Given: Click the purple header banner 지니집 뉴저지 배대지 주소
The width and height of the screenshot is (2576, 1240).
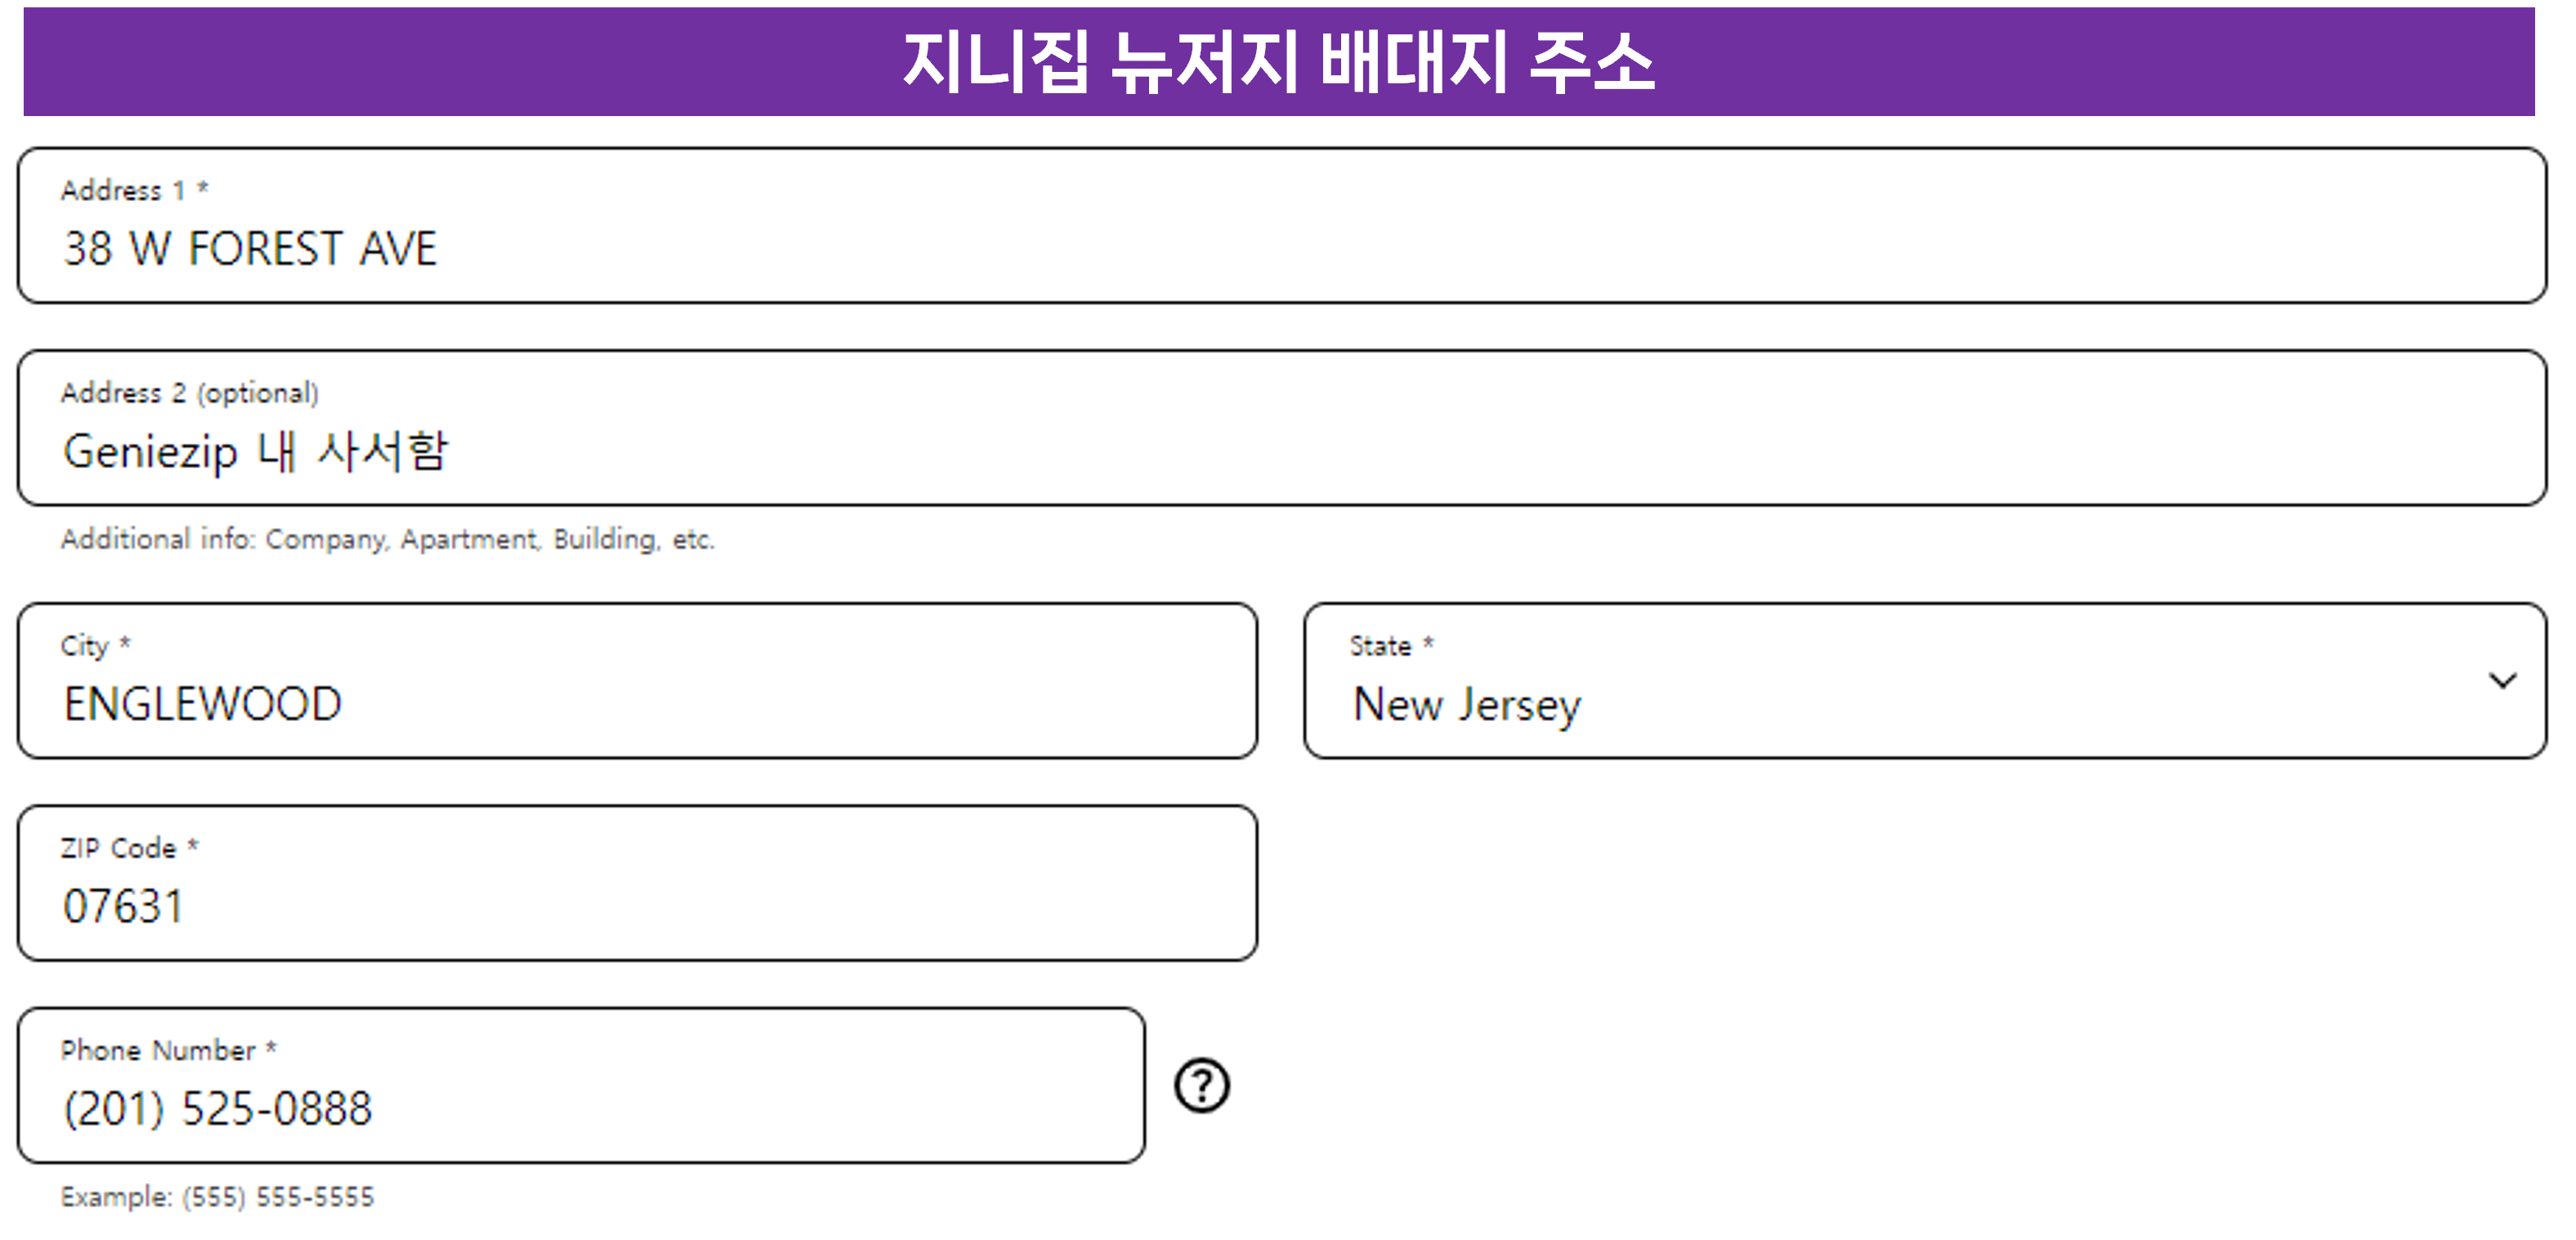Looking at the screenshot, I should (x=1279, y=62).
